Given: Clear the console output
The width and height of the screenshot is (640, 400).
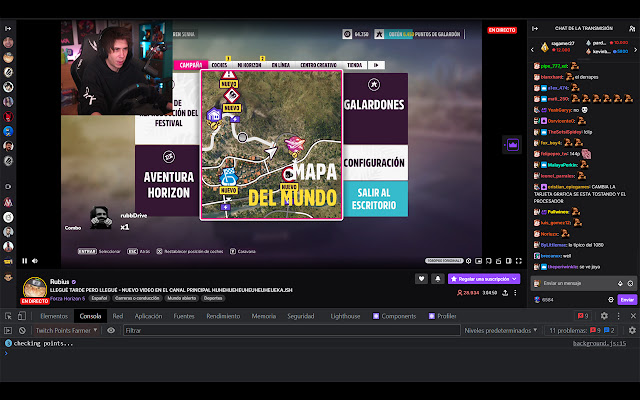Looking at the screenshot, I should point(22,330).
